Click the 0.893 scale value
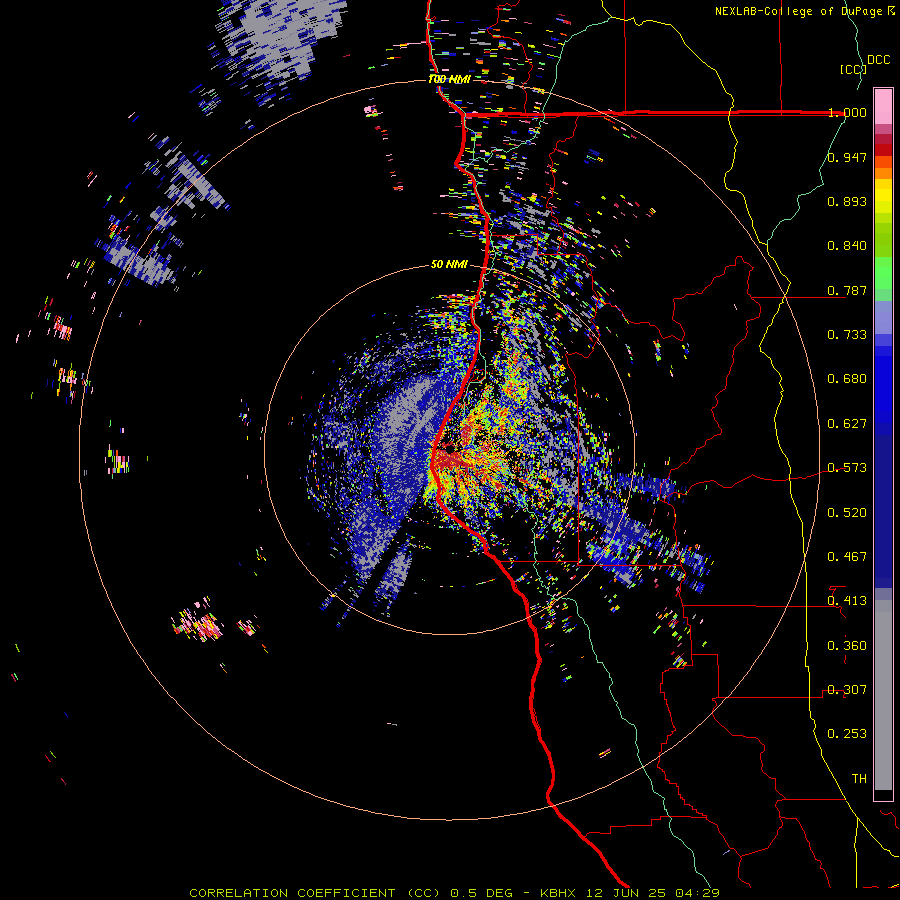This screenshot has height=900, width=900. point(847,201)
